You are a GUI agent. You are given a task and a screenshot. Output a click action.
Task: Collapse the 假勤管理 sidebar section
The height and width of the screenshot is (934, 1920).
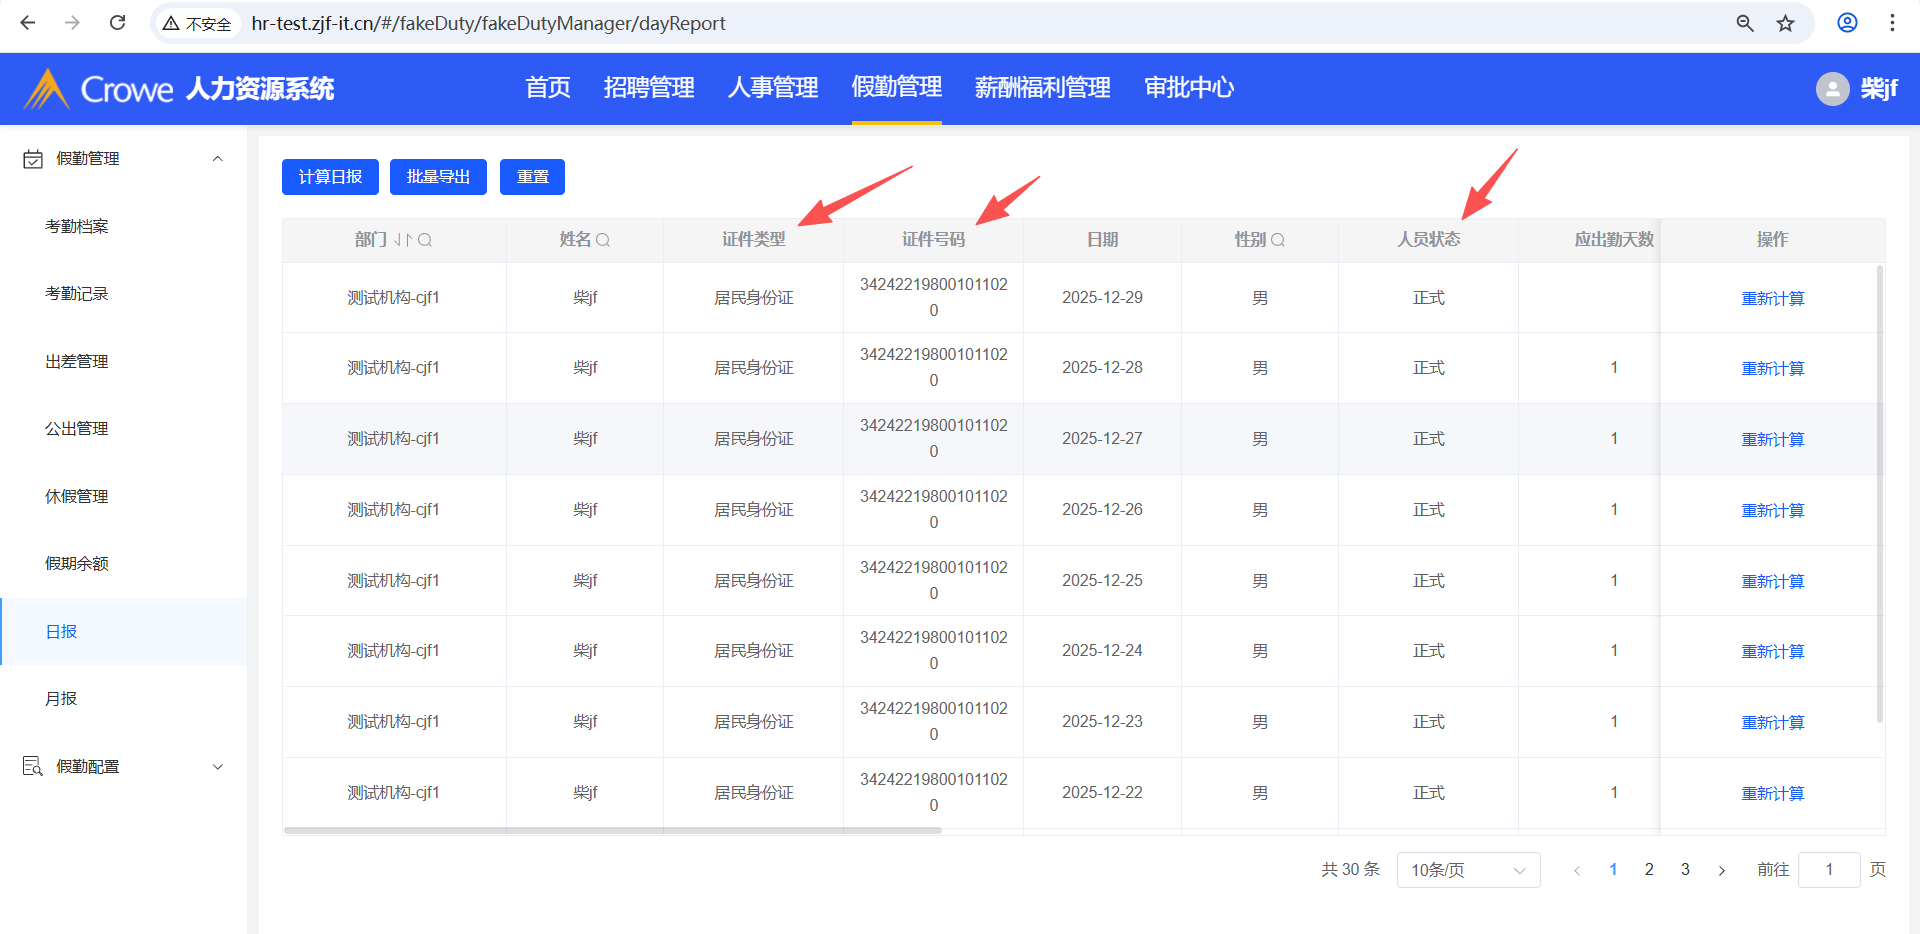(x=217, y=159)
